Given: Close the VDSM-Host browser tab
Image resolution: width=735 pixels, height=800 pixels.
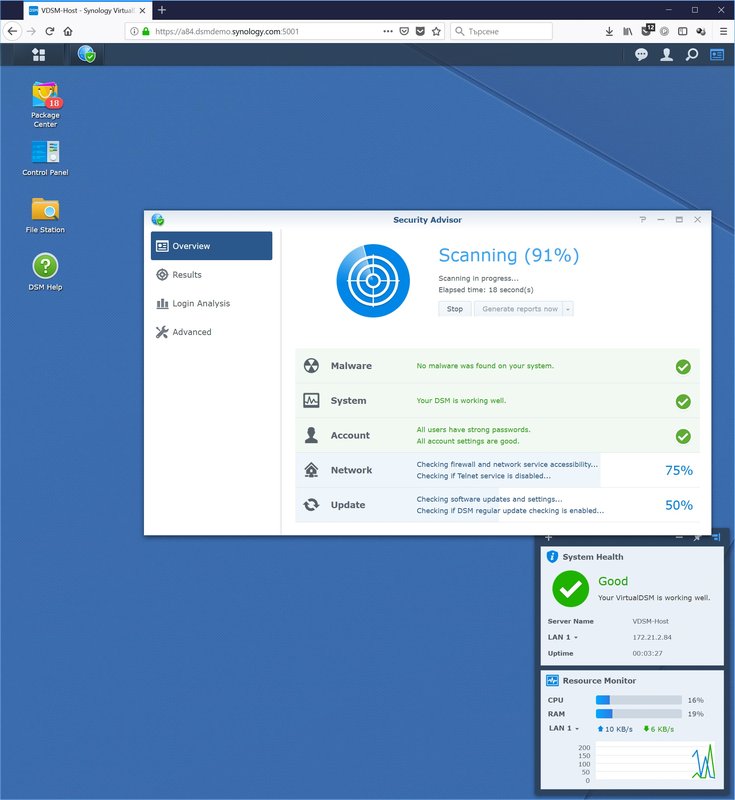Looking at the screenshot, I should point(142,10).
